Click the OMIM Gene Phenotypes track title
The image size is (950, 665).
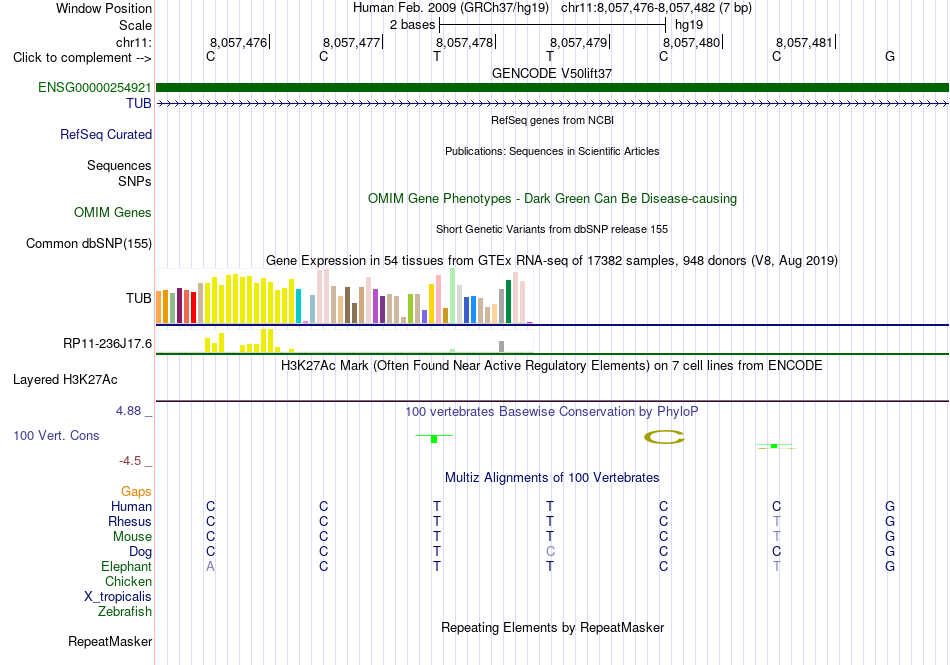click(x=553, y=199)
